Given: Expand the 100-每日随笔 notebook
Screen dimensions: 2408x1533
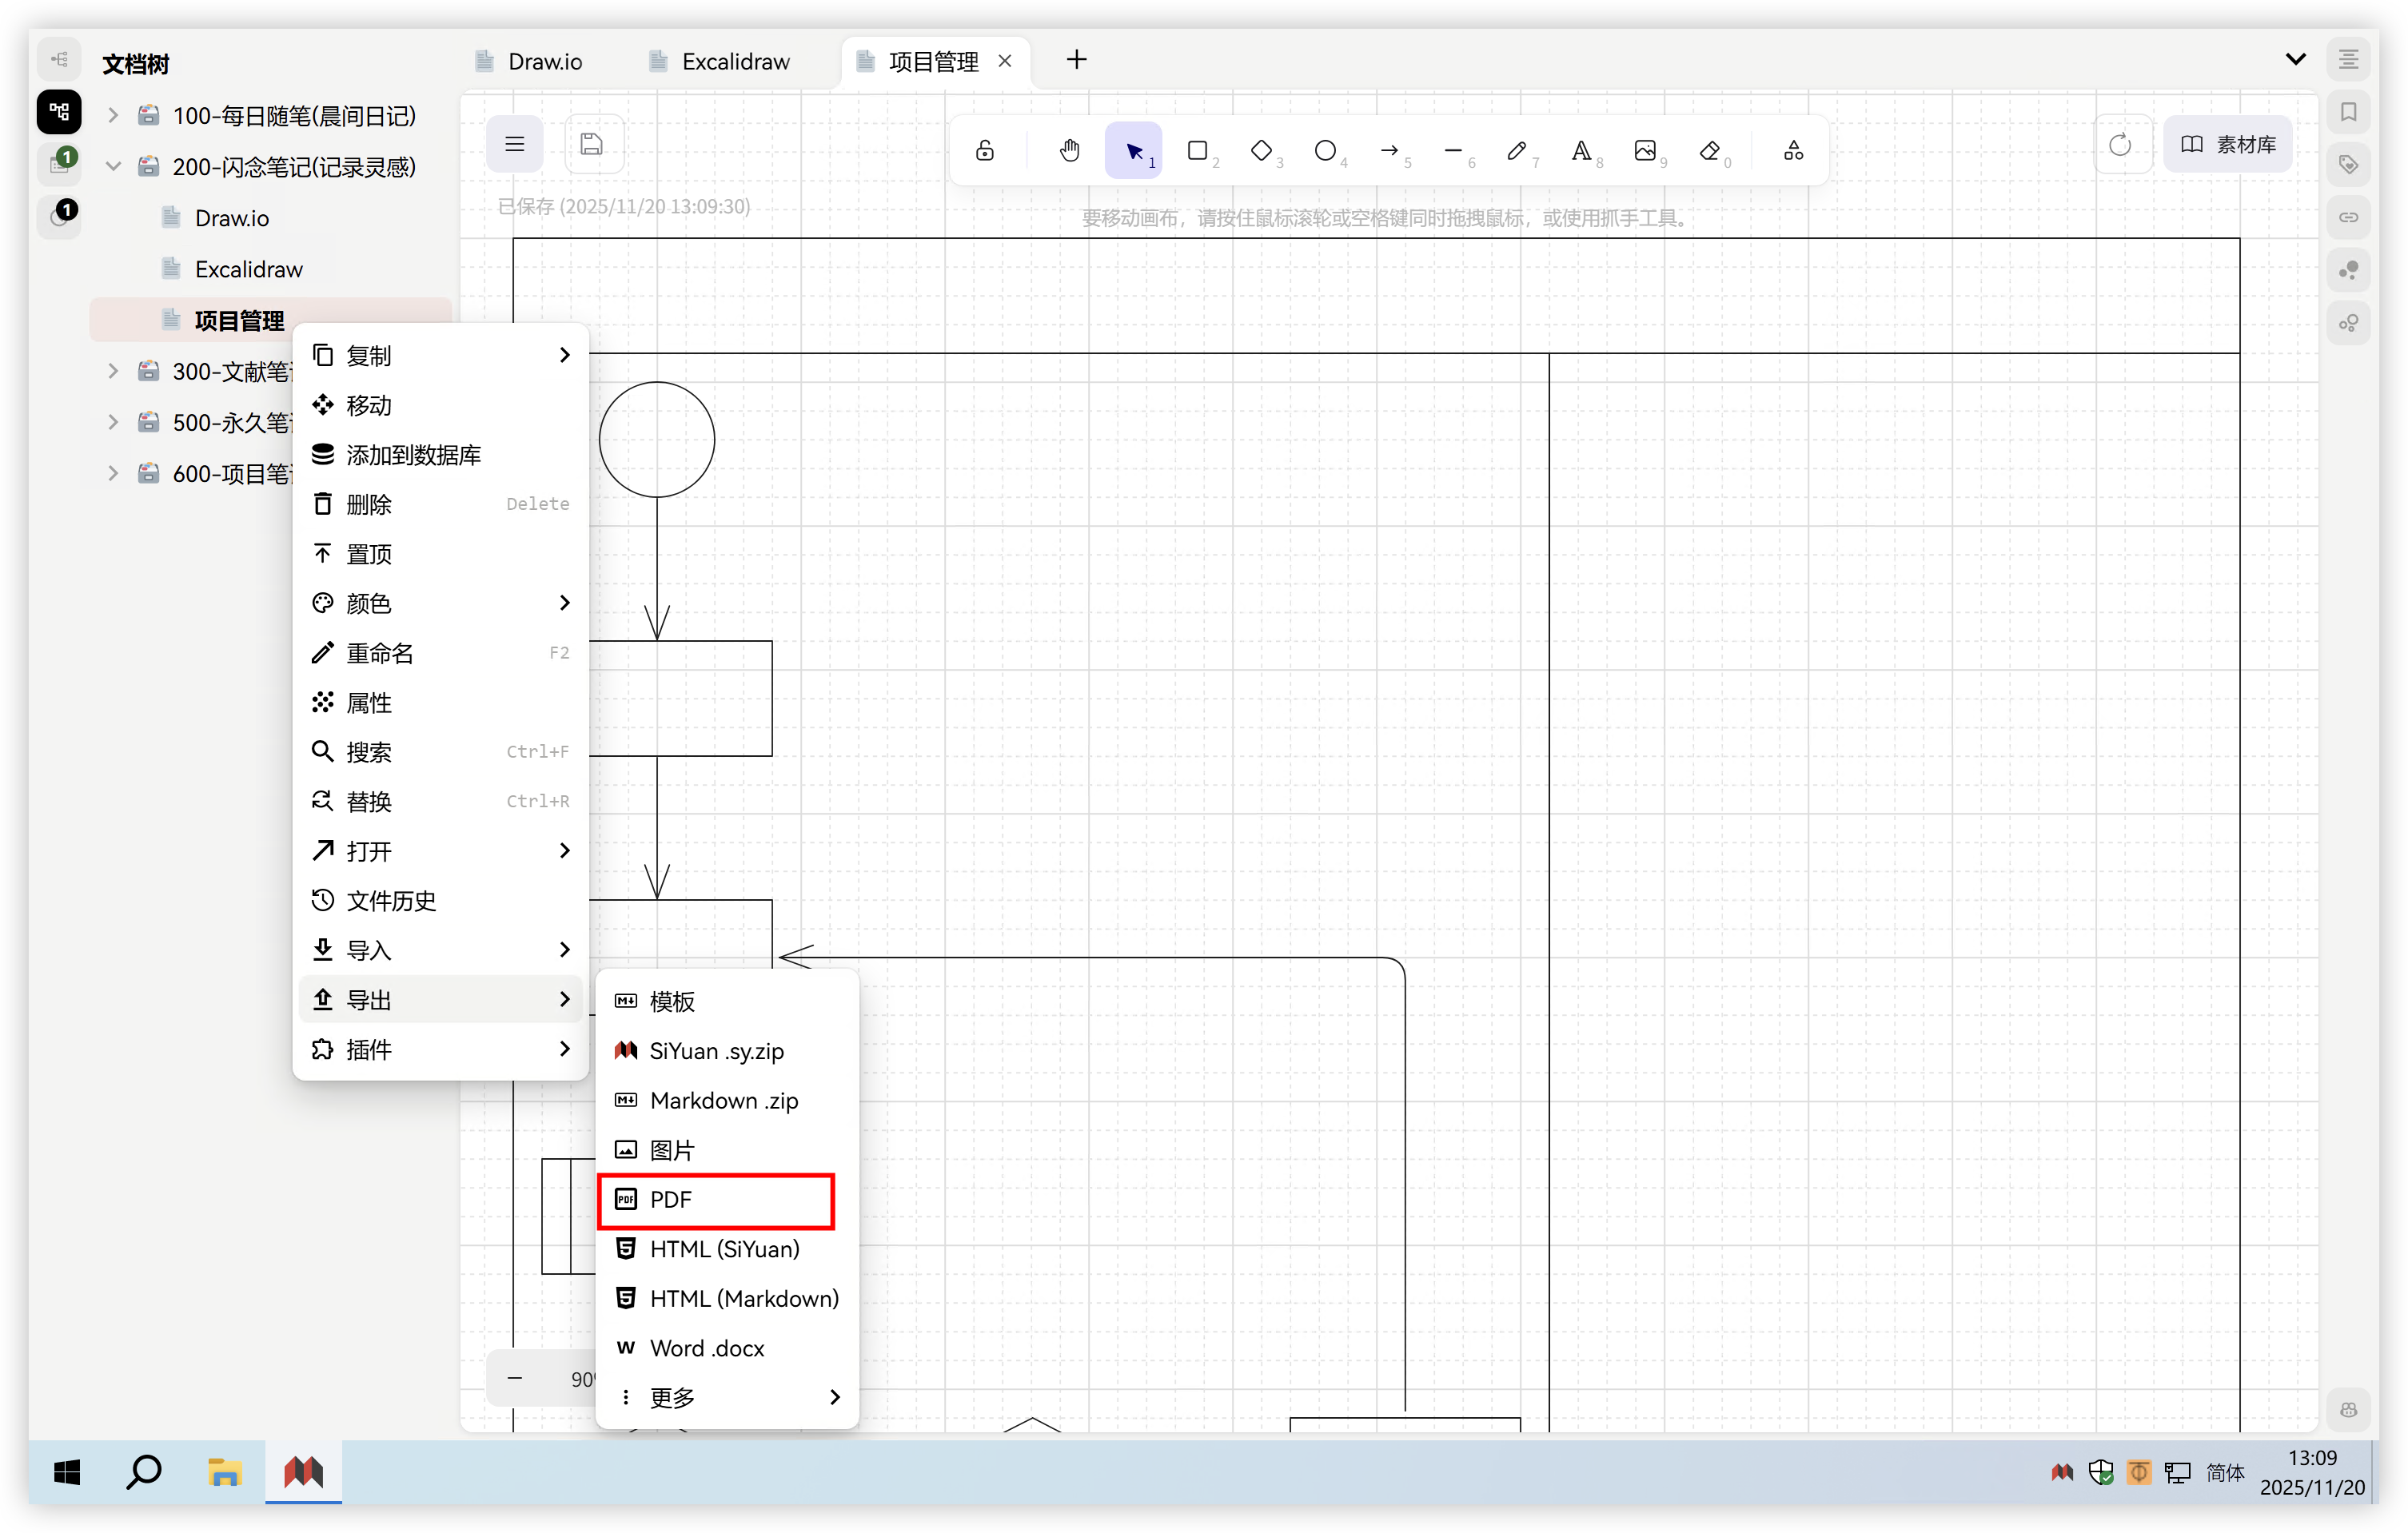Looking at the screenshot, I should (x=113, y=115).
